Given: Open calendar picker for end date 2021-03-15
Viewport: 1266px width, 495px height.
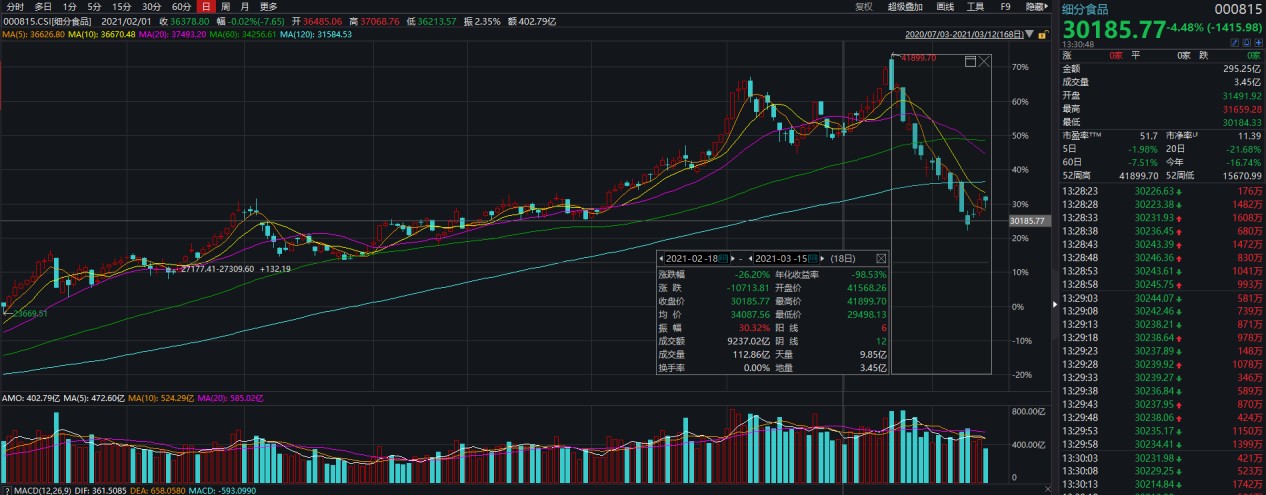Looking at the screenshot, I should 812,258.
